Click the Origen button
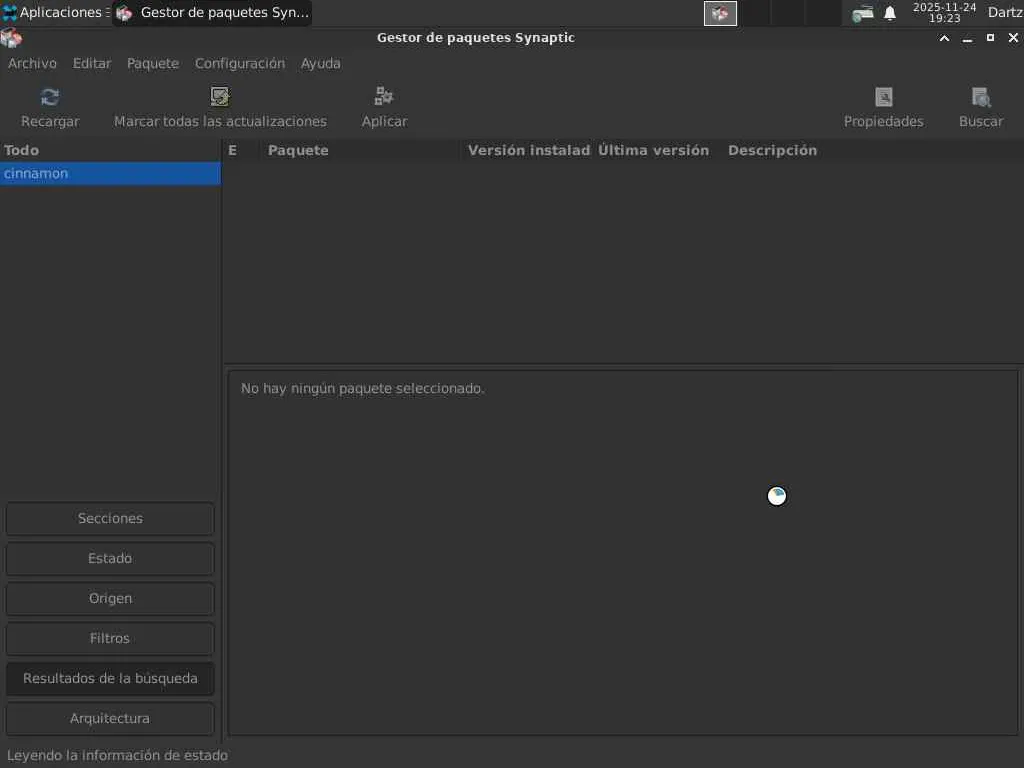This screenshot has width=1024, height=768. tap(110, 598)
